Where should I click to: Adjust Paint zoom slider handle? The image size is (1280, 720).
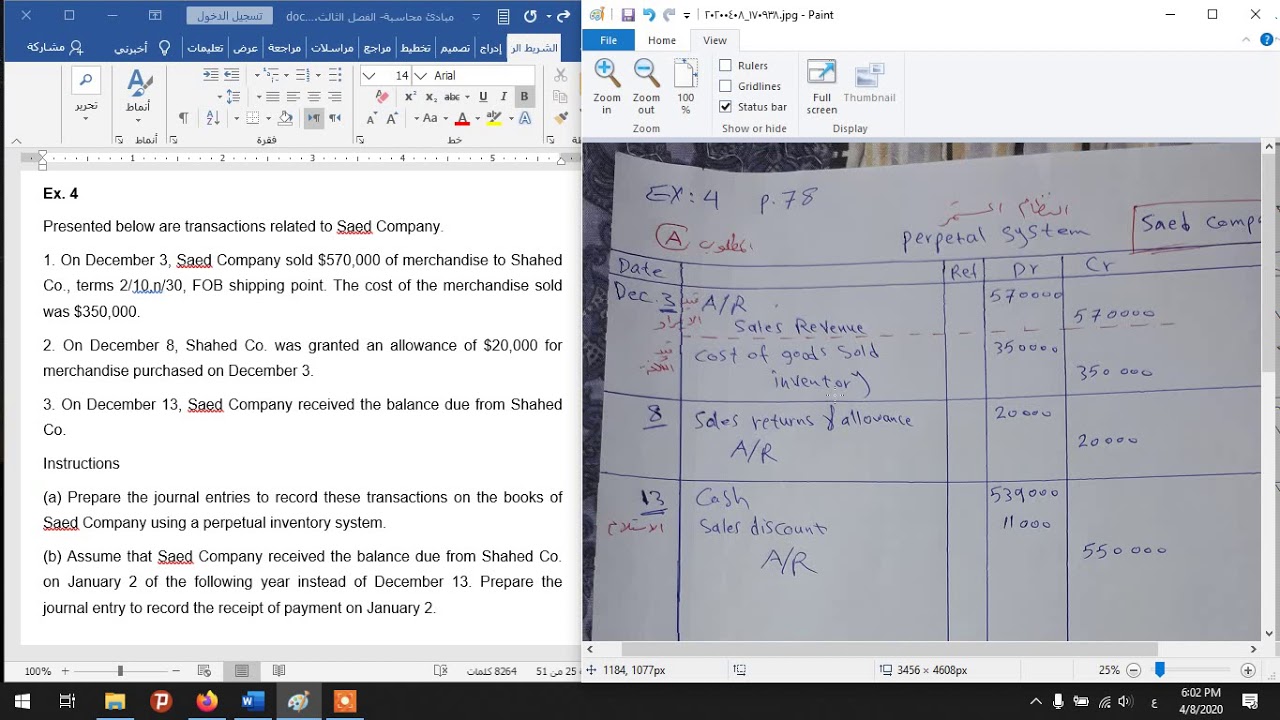click(1160, 670)
